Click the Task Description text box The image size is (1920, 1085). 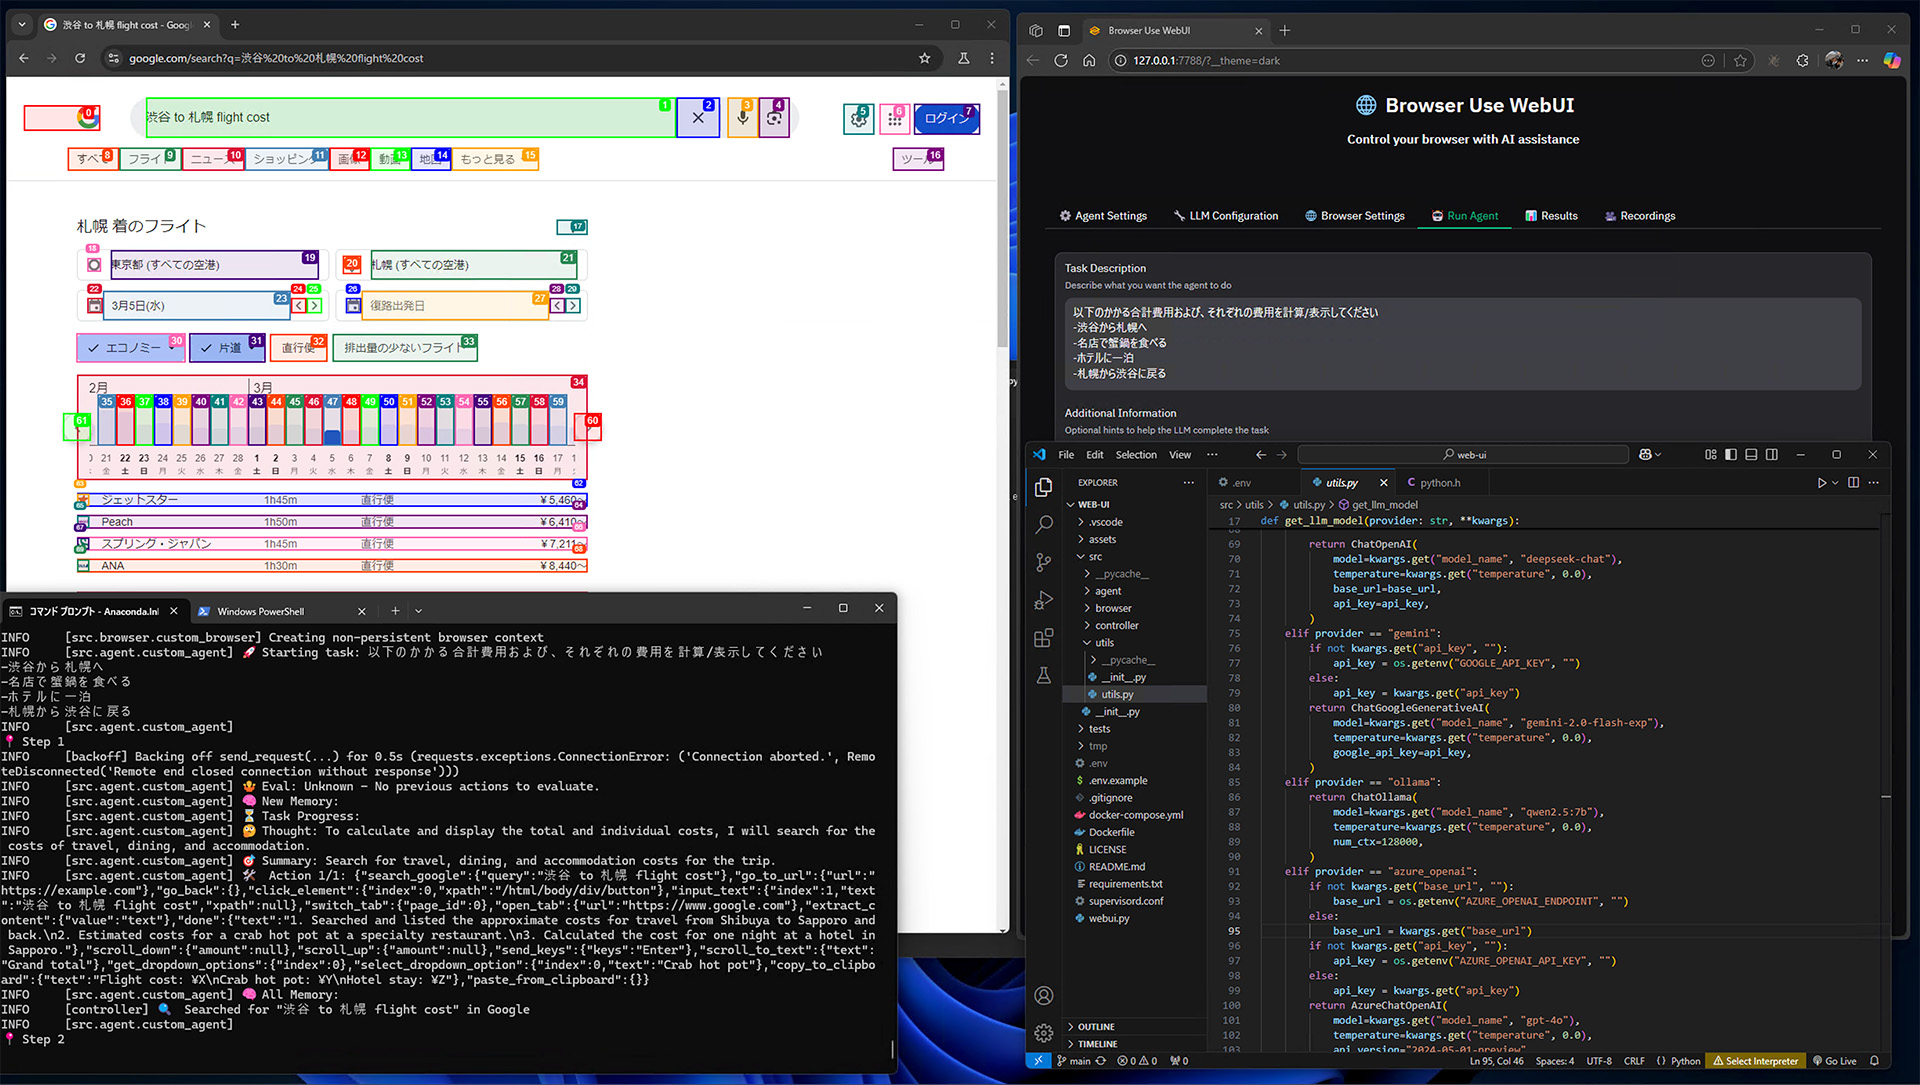tap(1462, 343)
